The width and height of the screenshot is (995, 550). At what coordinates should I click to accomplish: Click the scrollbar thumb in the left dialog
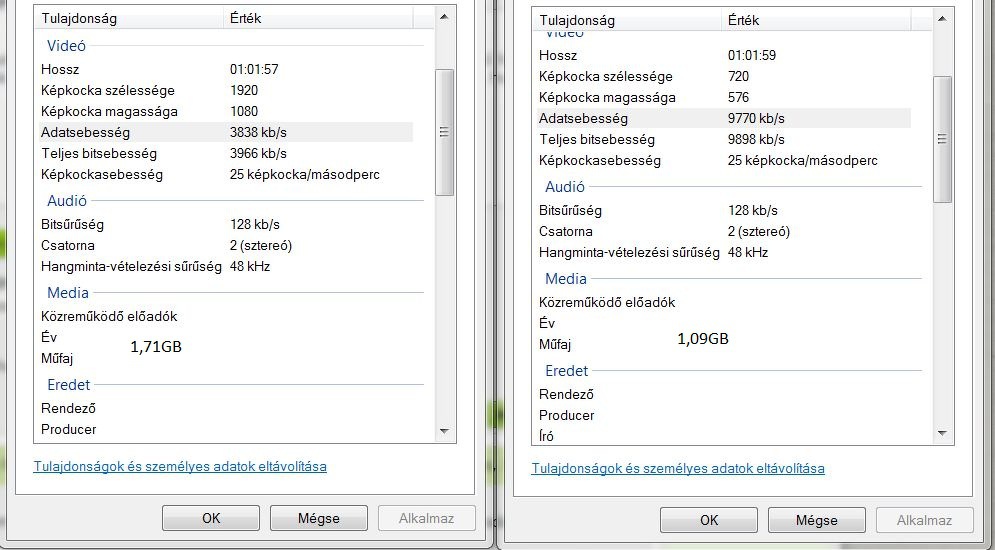445,130
